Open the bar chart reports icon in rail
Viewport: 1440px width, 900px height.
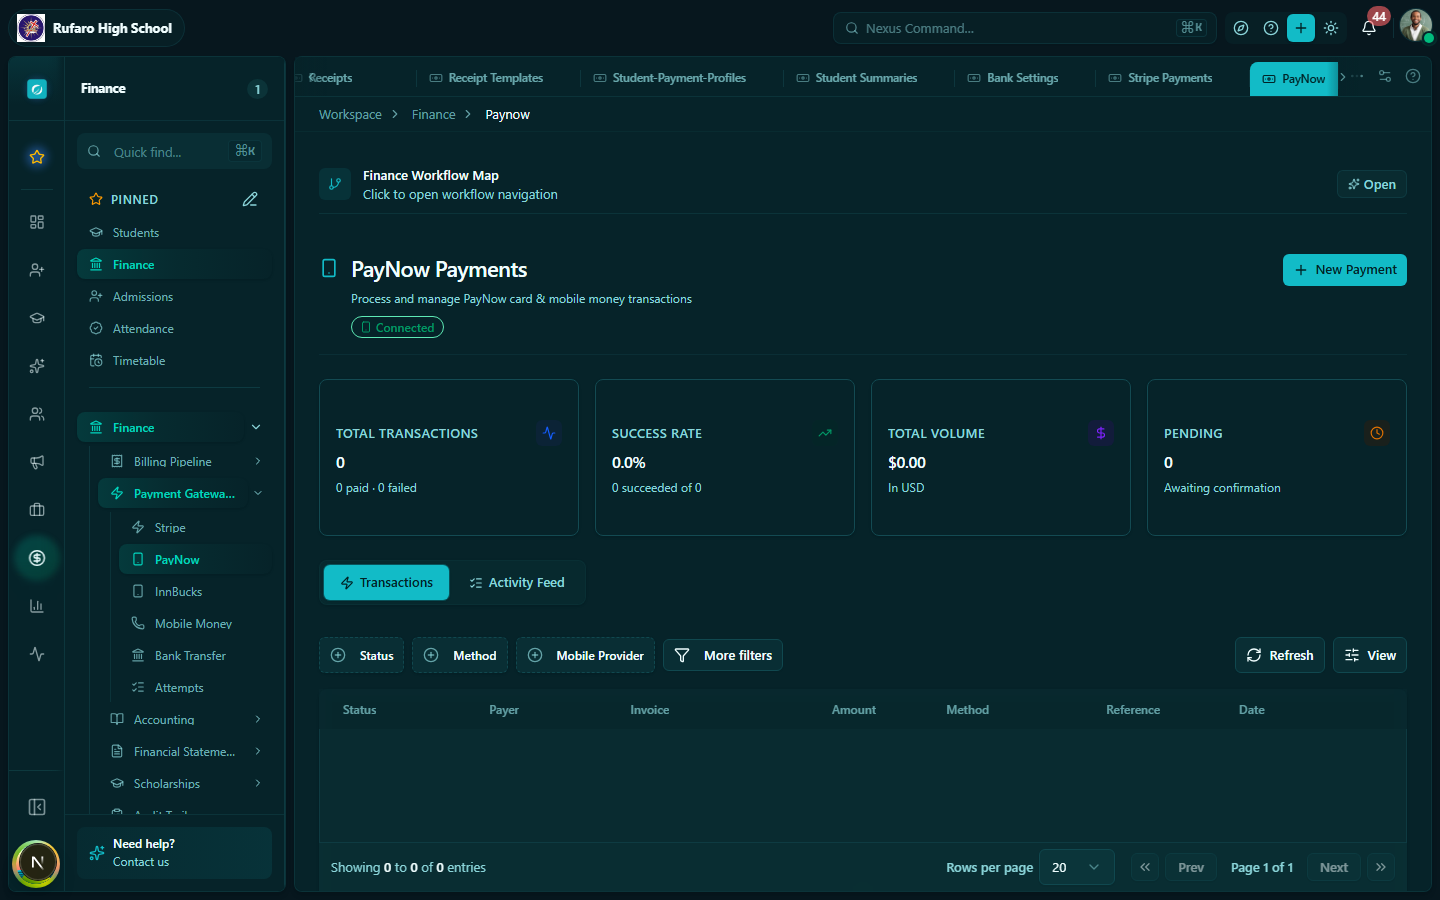tap(37, 606)
